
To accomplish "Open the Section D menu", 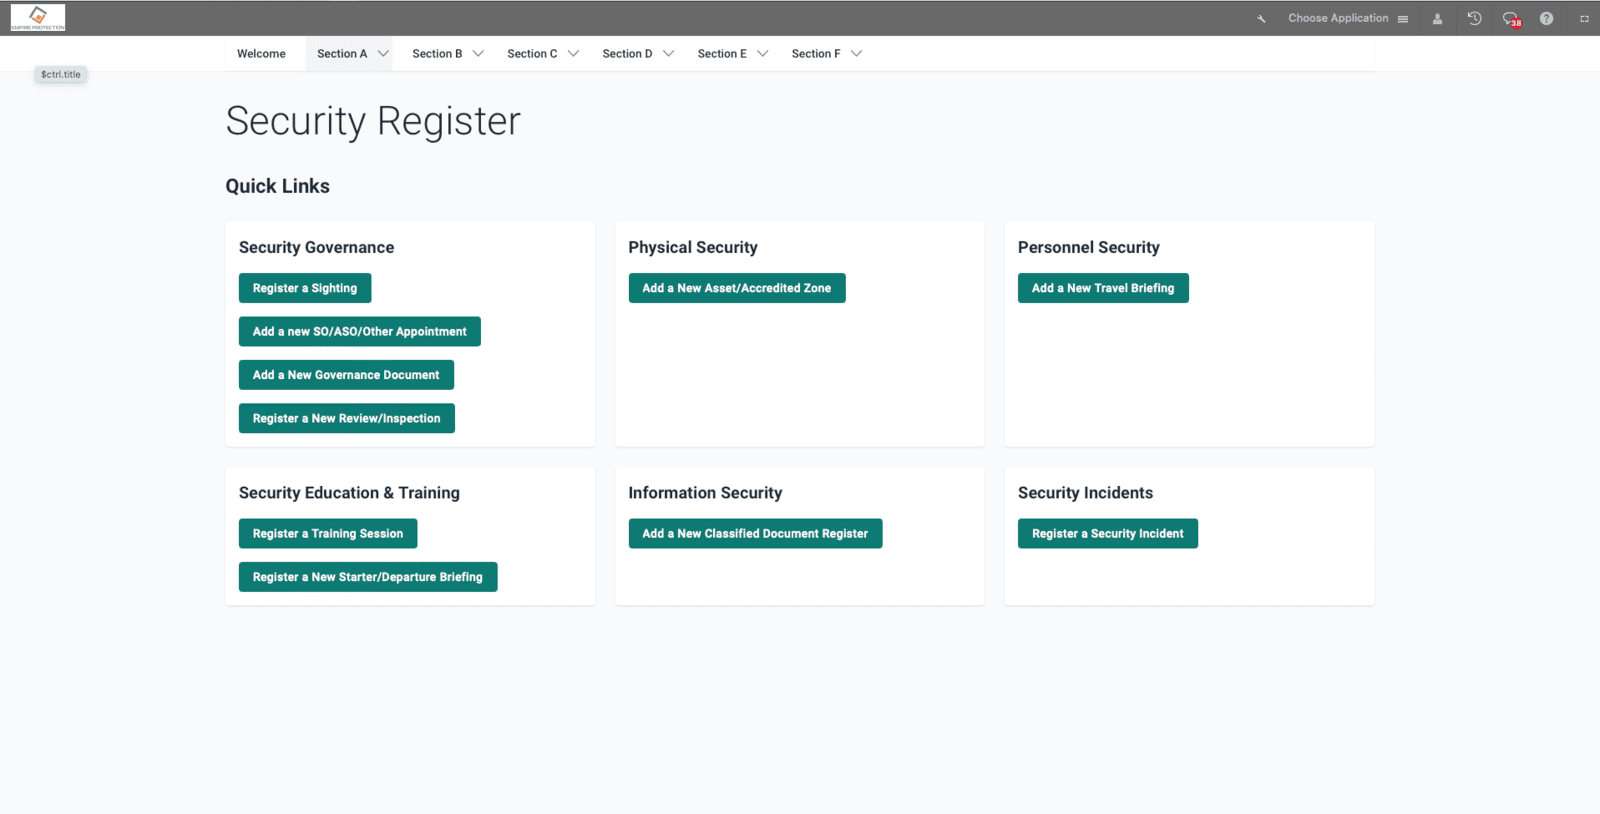I will [x=637, y=54].
